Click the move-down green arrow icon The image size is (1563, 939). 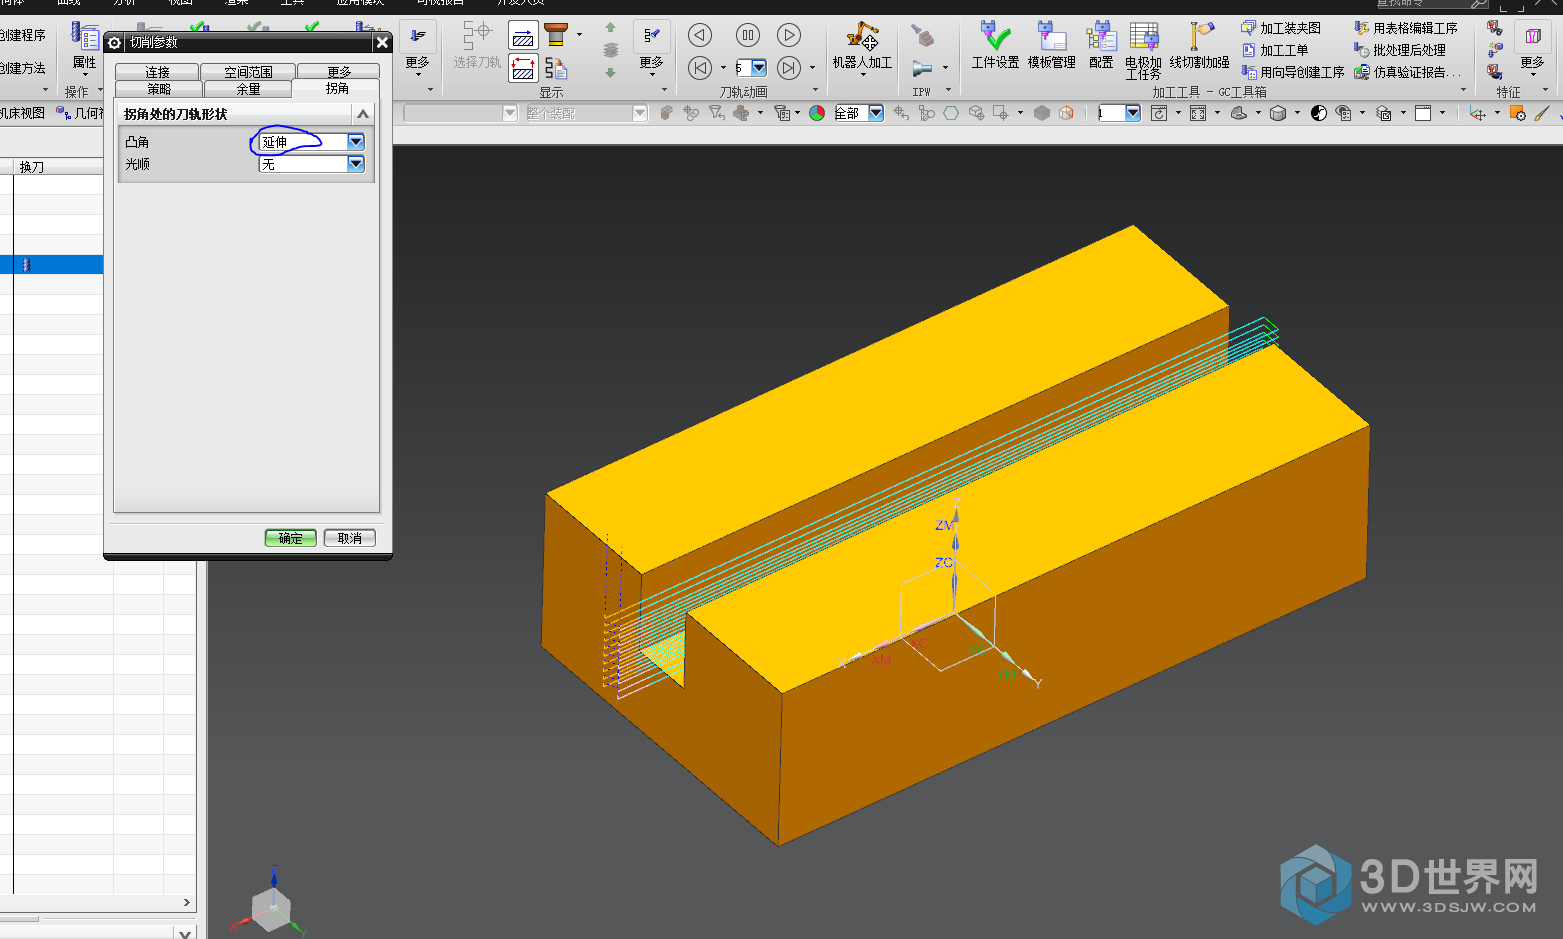pos(610,72)
